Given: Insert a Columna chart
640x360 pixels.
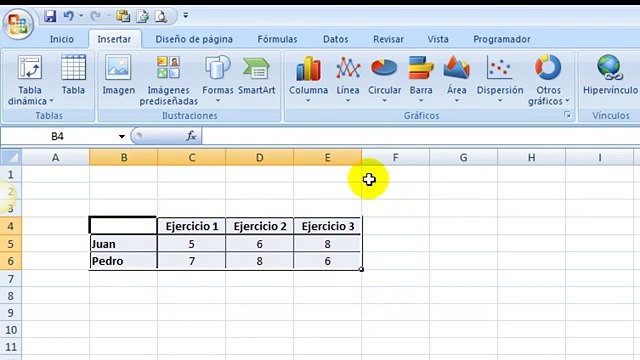Looking at the screenshot, I should pos(308,79).
